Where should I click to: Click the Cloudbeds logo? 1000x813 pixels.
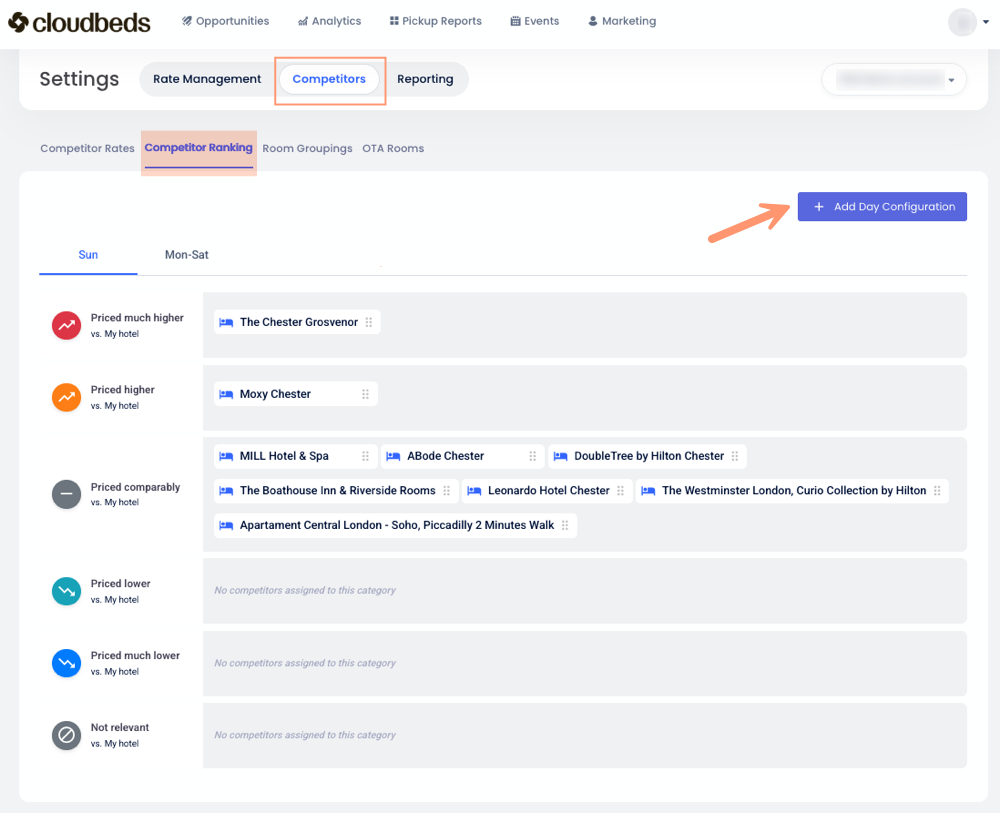(80, 21)
